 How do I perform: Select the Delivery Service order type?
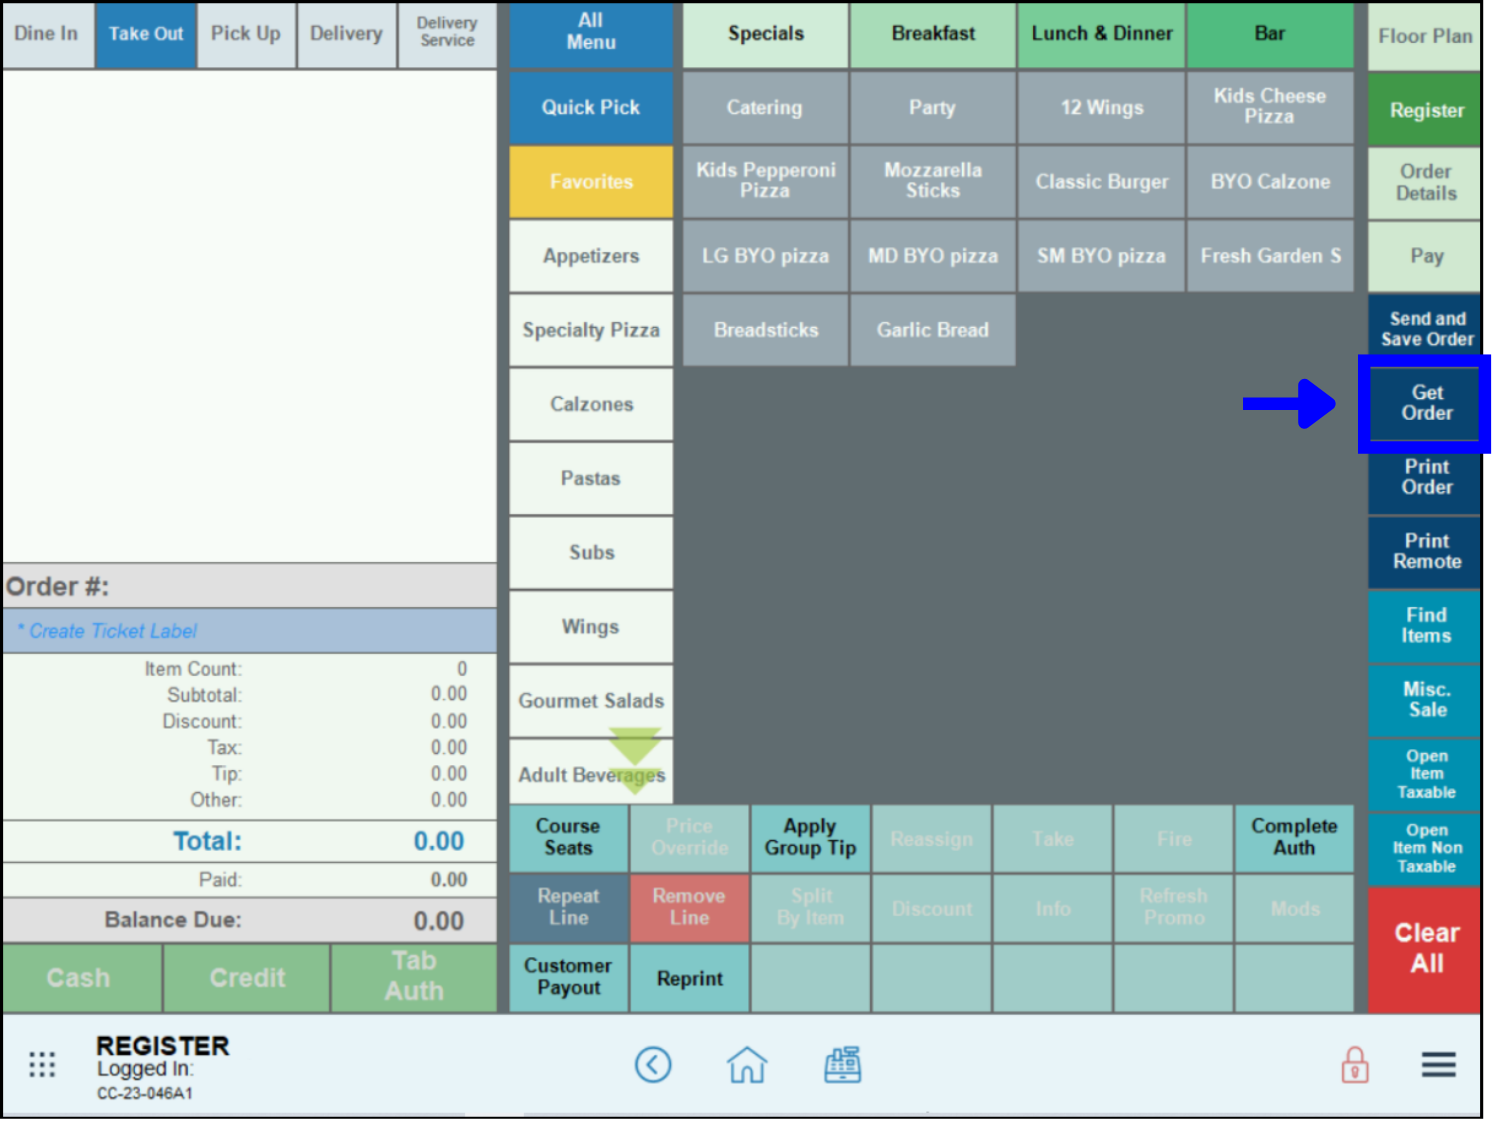[447, 34]
